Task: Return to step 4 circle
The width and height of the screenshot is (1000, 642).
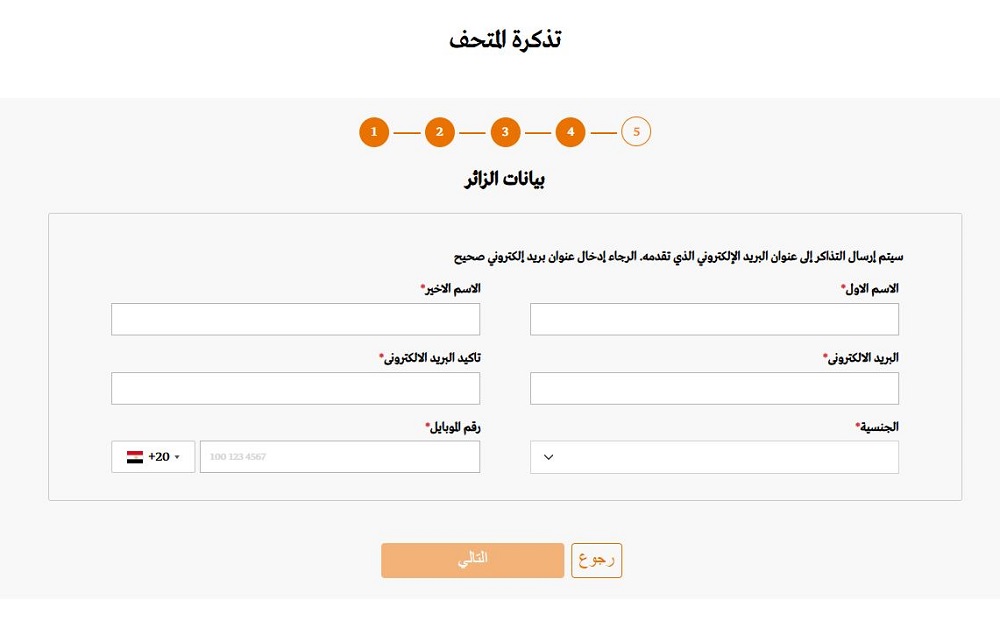Action: [x=570, y=132]
